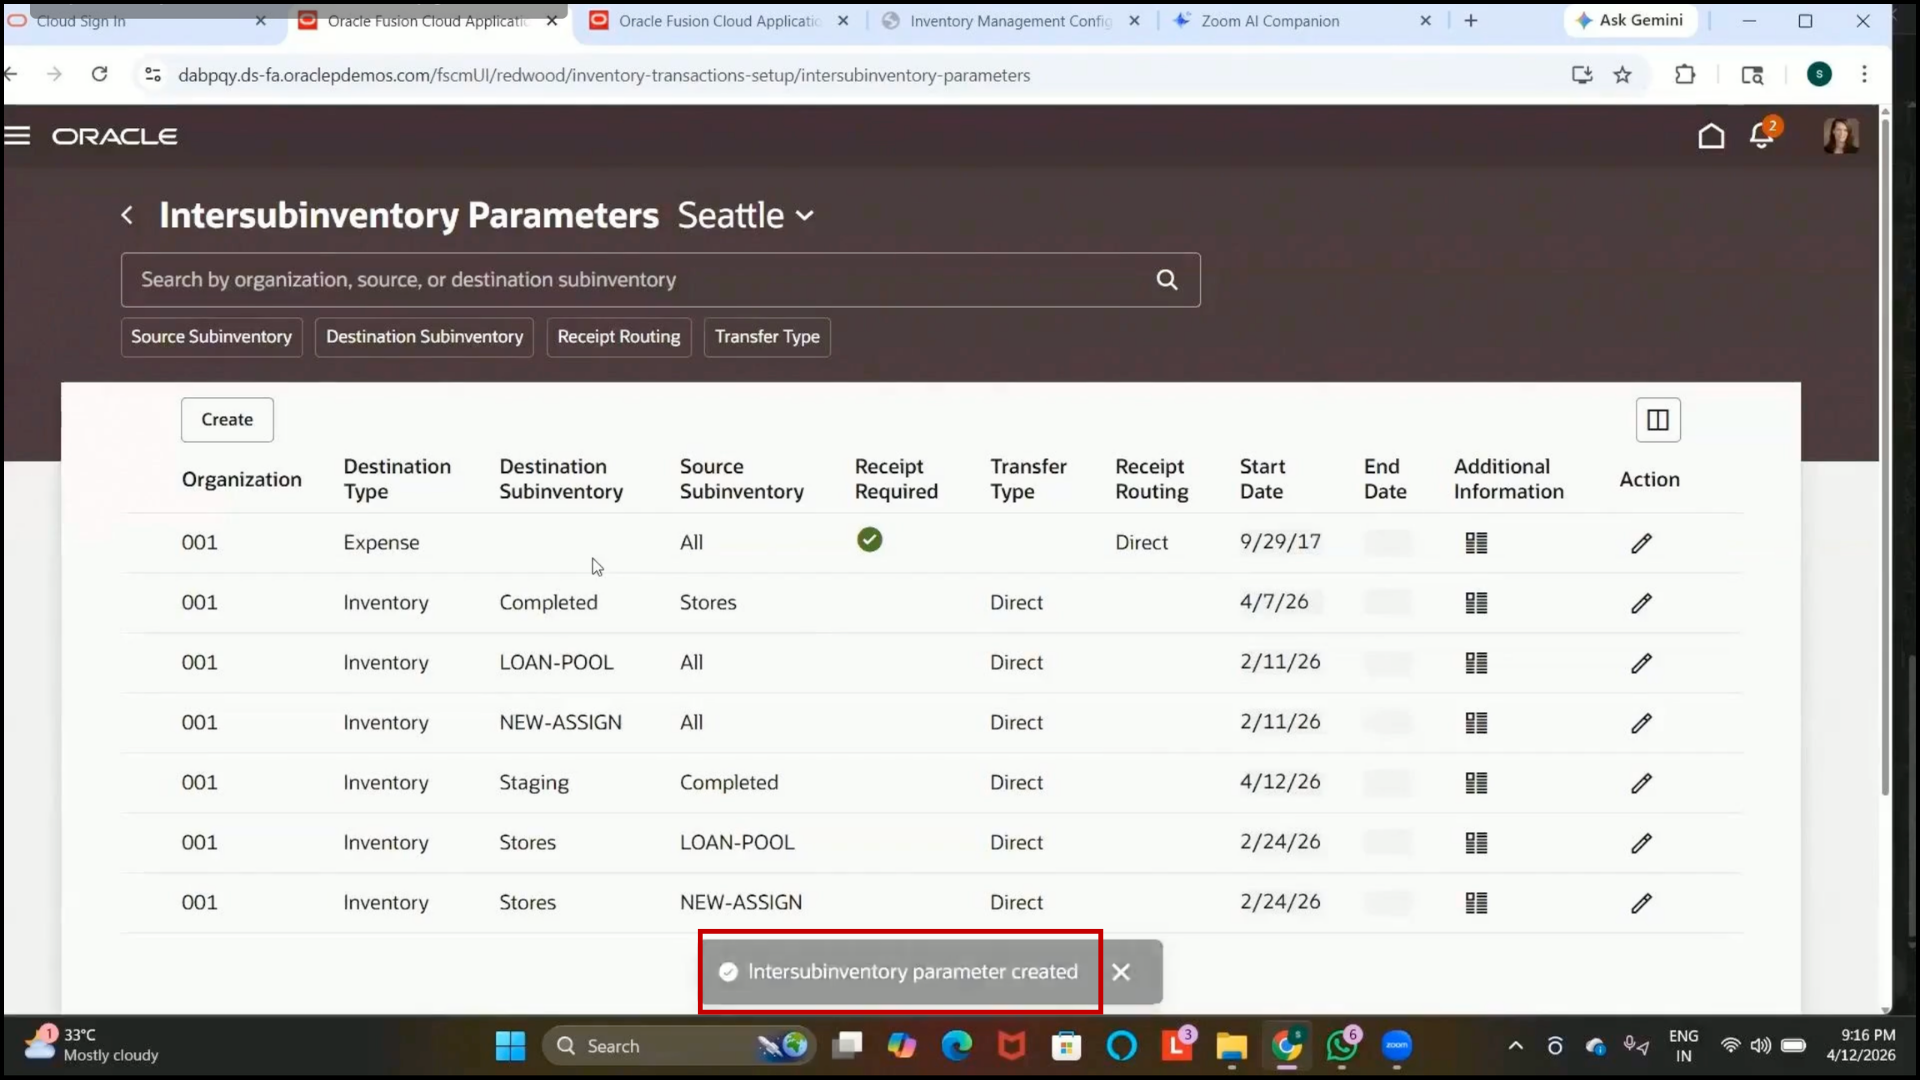1920x1080 pixels.
Task: Reload the browser page
Action: (99, 74)
